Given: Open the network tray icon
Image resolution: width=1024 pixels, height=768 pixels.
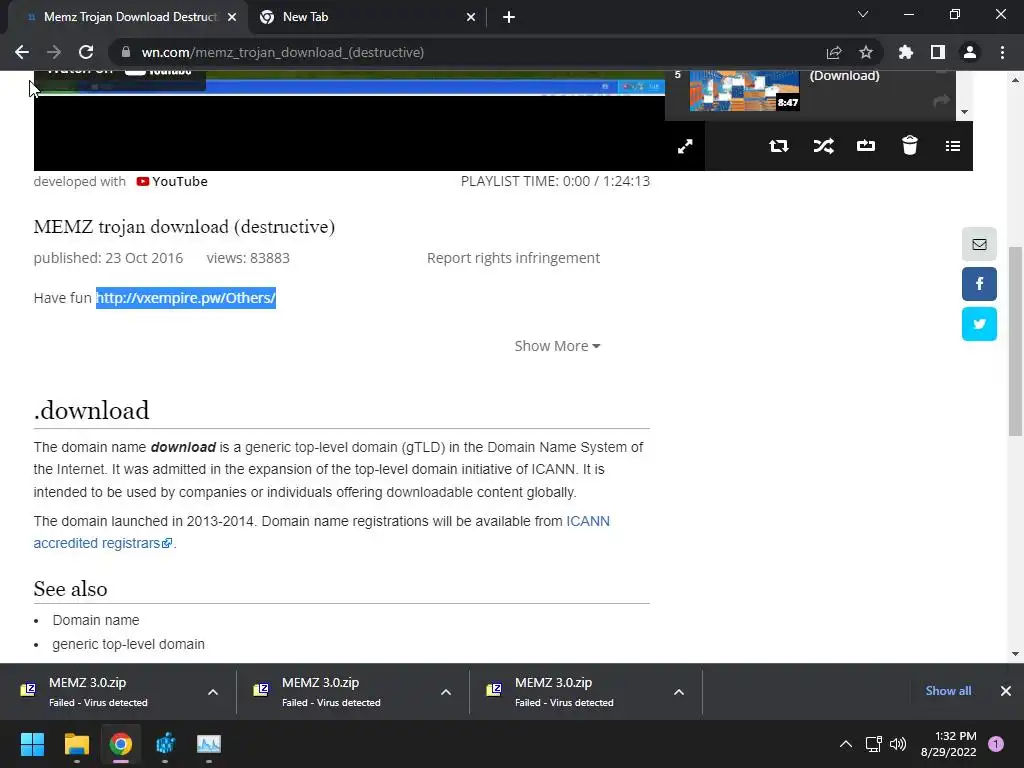Looking at the screenshot, I should tap(873, 744).
